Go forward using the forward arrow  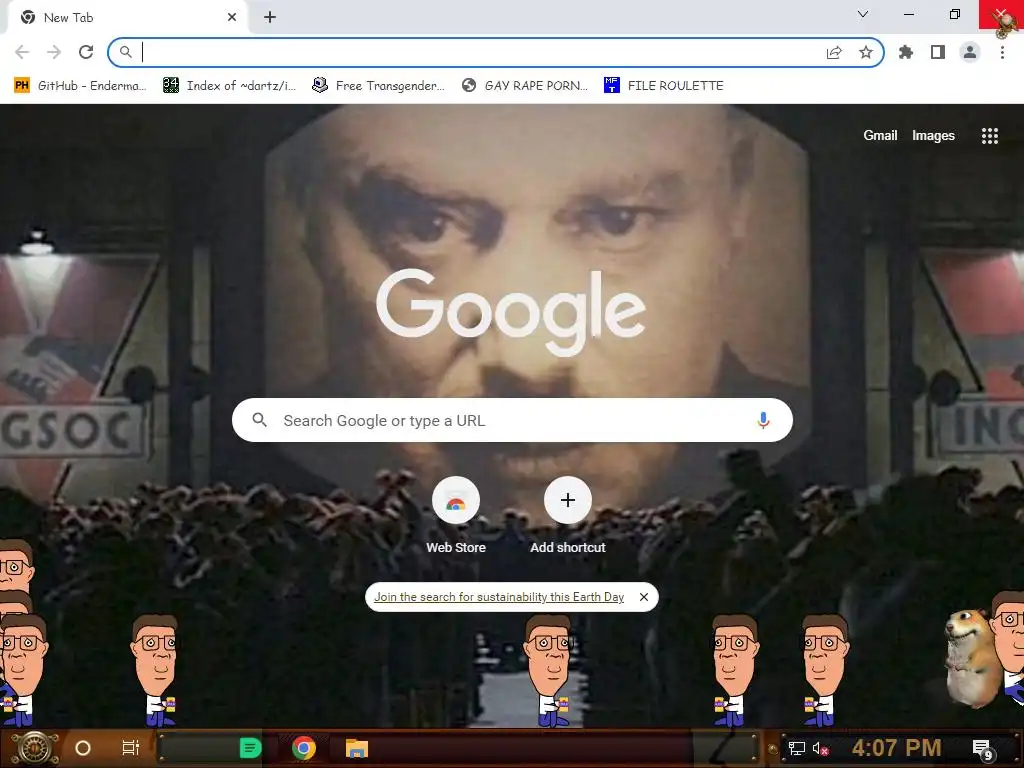[x=54, y=52]
